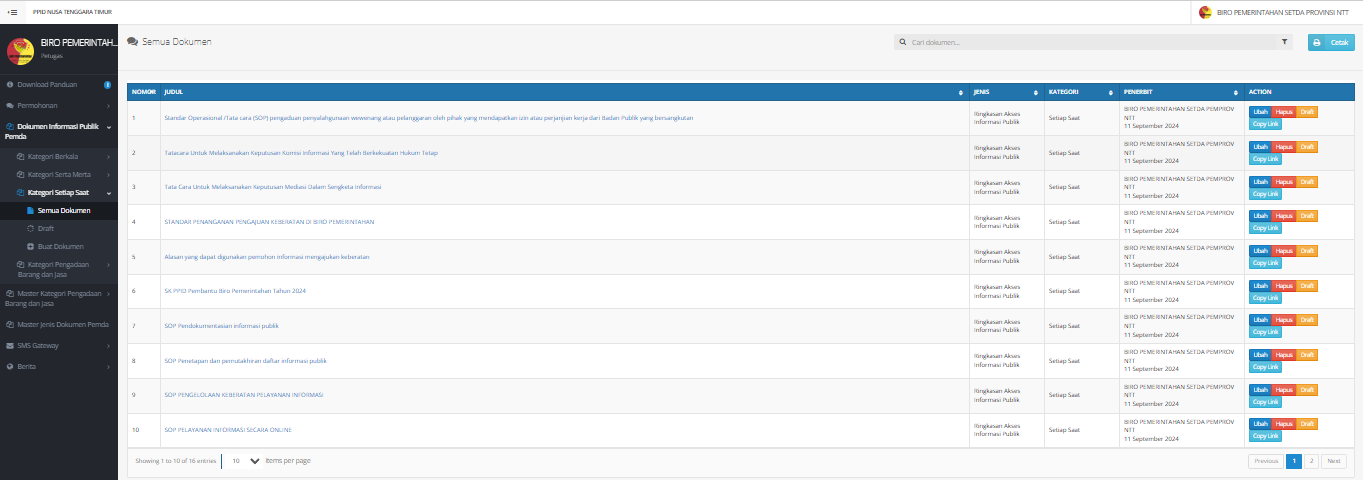Expand the Permohonan sidebar menu

pos(59,104)
